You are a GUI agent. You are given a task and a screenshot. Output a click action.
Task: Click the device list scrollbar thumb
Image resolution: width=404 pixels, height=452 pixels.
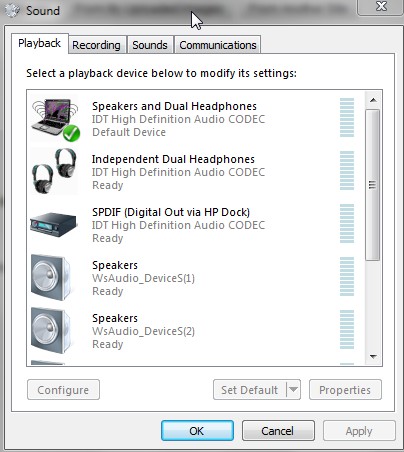click(x=373, y=185)
